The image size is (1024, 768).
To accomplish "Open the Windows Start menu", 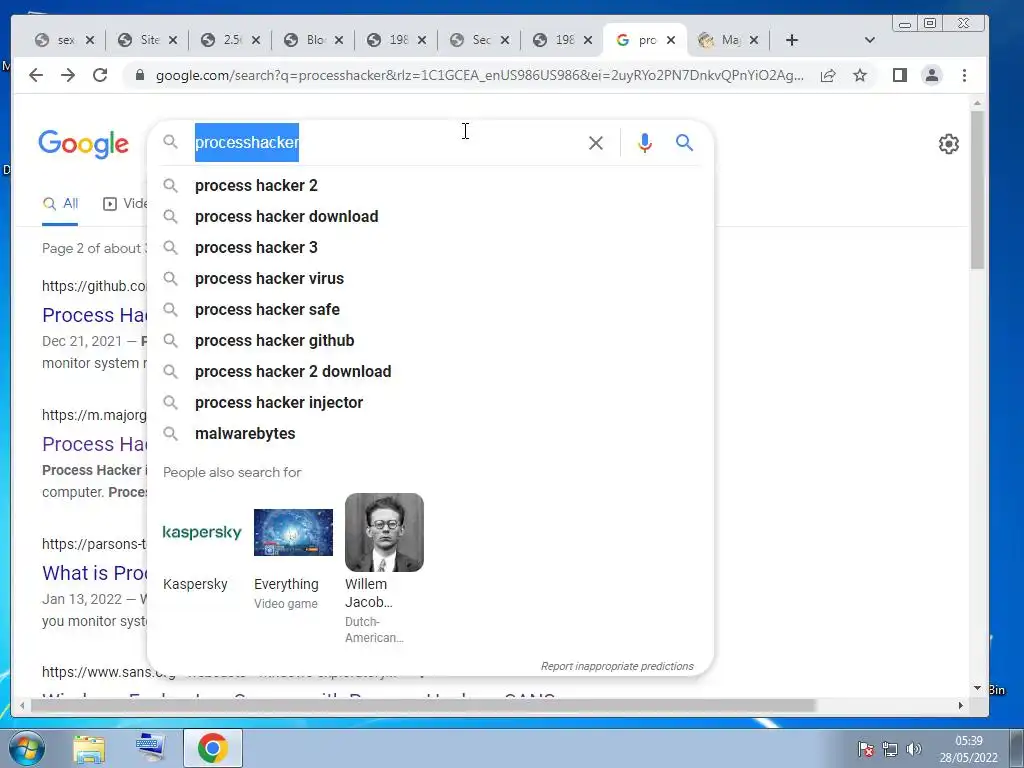I will [x=26, y=748].
